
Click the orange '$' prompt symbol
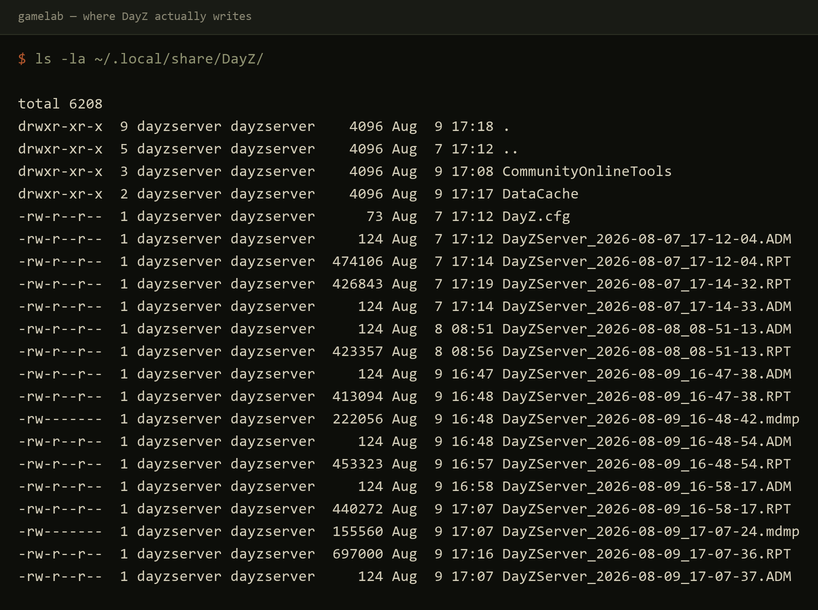pyautogui.click(x=22, y=58)
